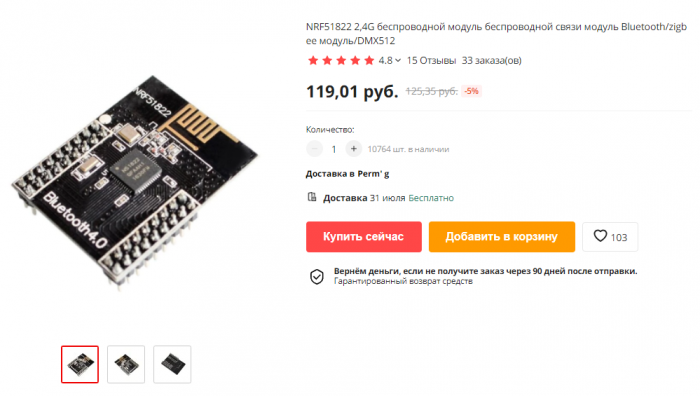Screen dimensions: 700x396
Task: Click the minus quantity button
Action: click(x=314, y=149)
